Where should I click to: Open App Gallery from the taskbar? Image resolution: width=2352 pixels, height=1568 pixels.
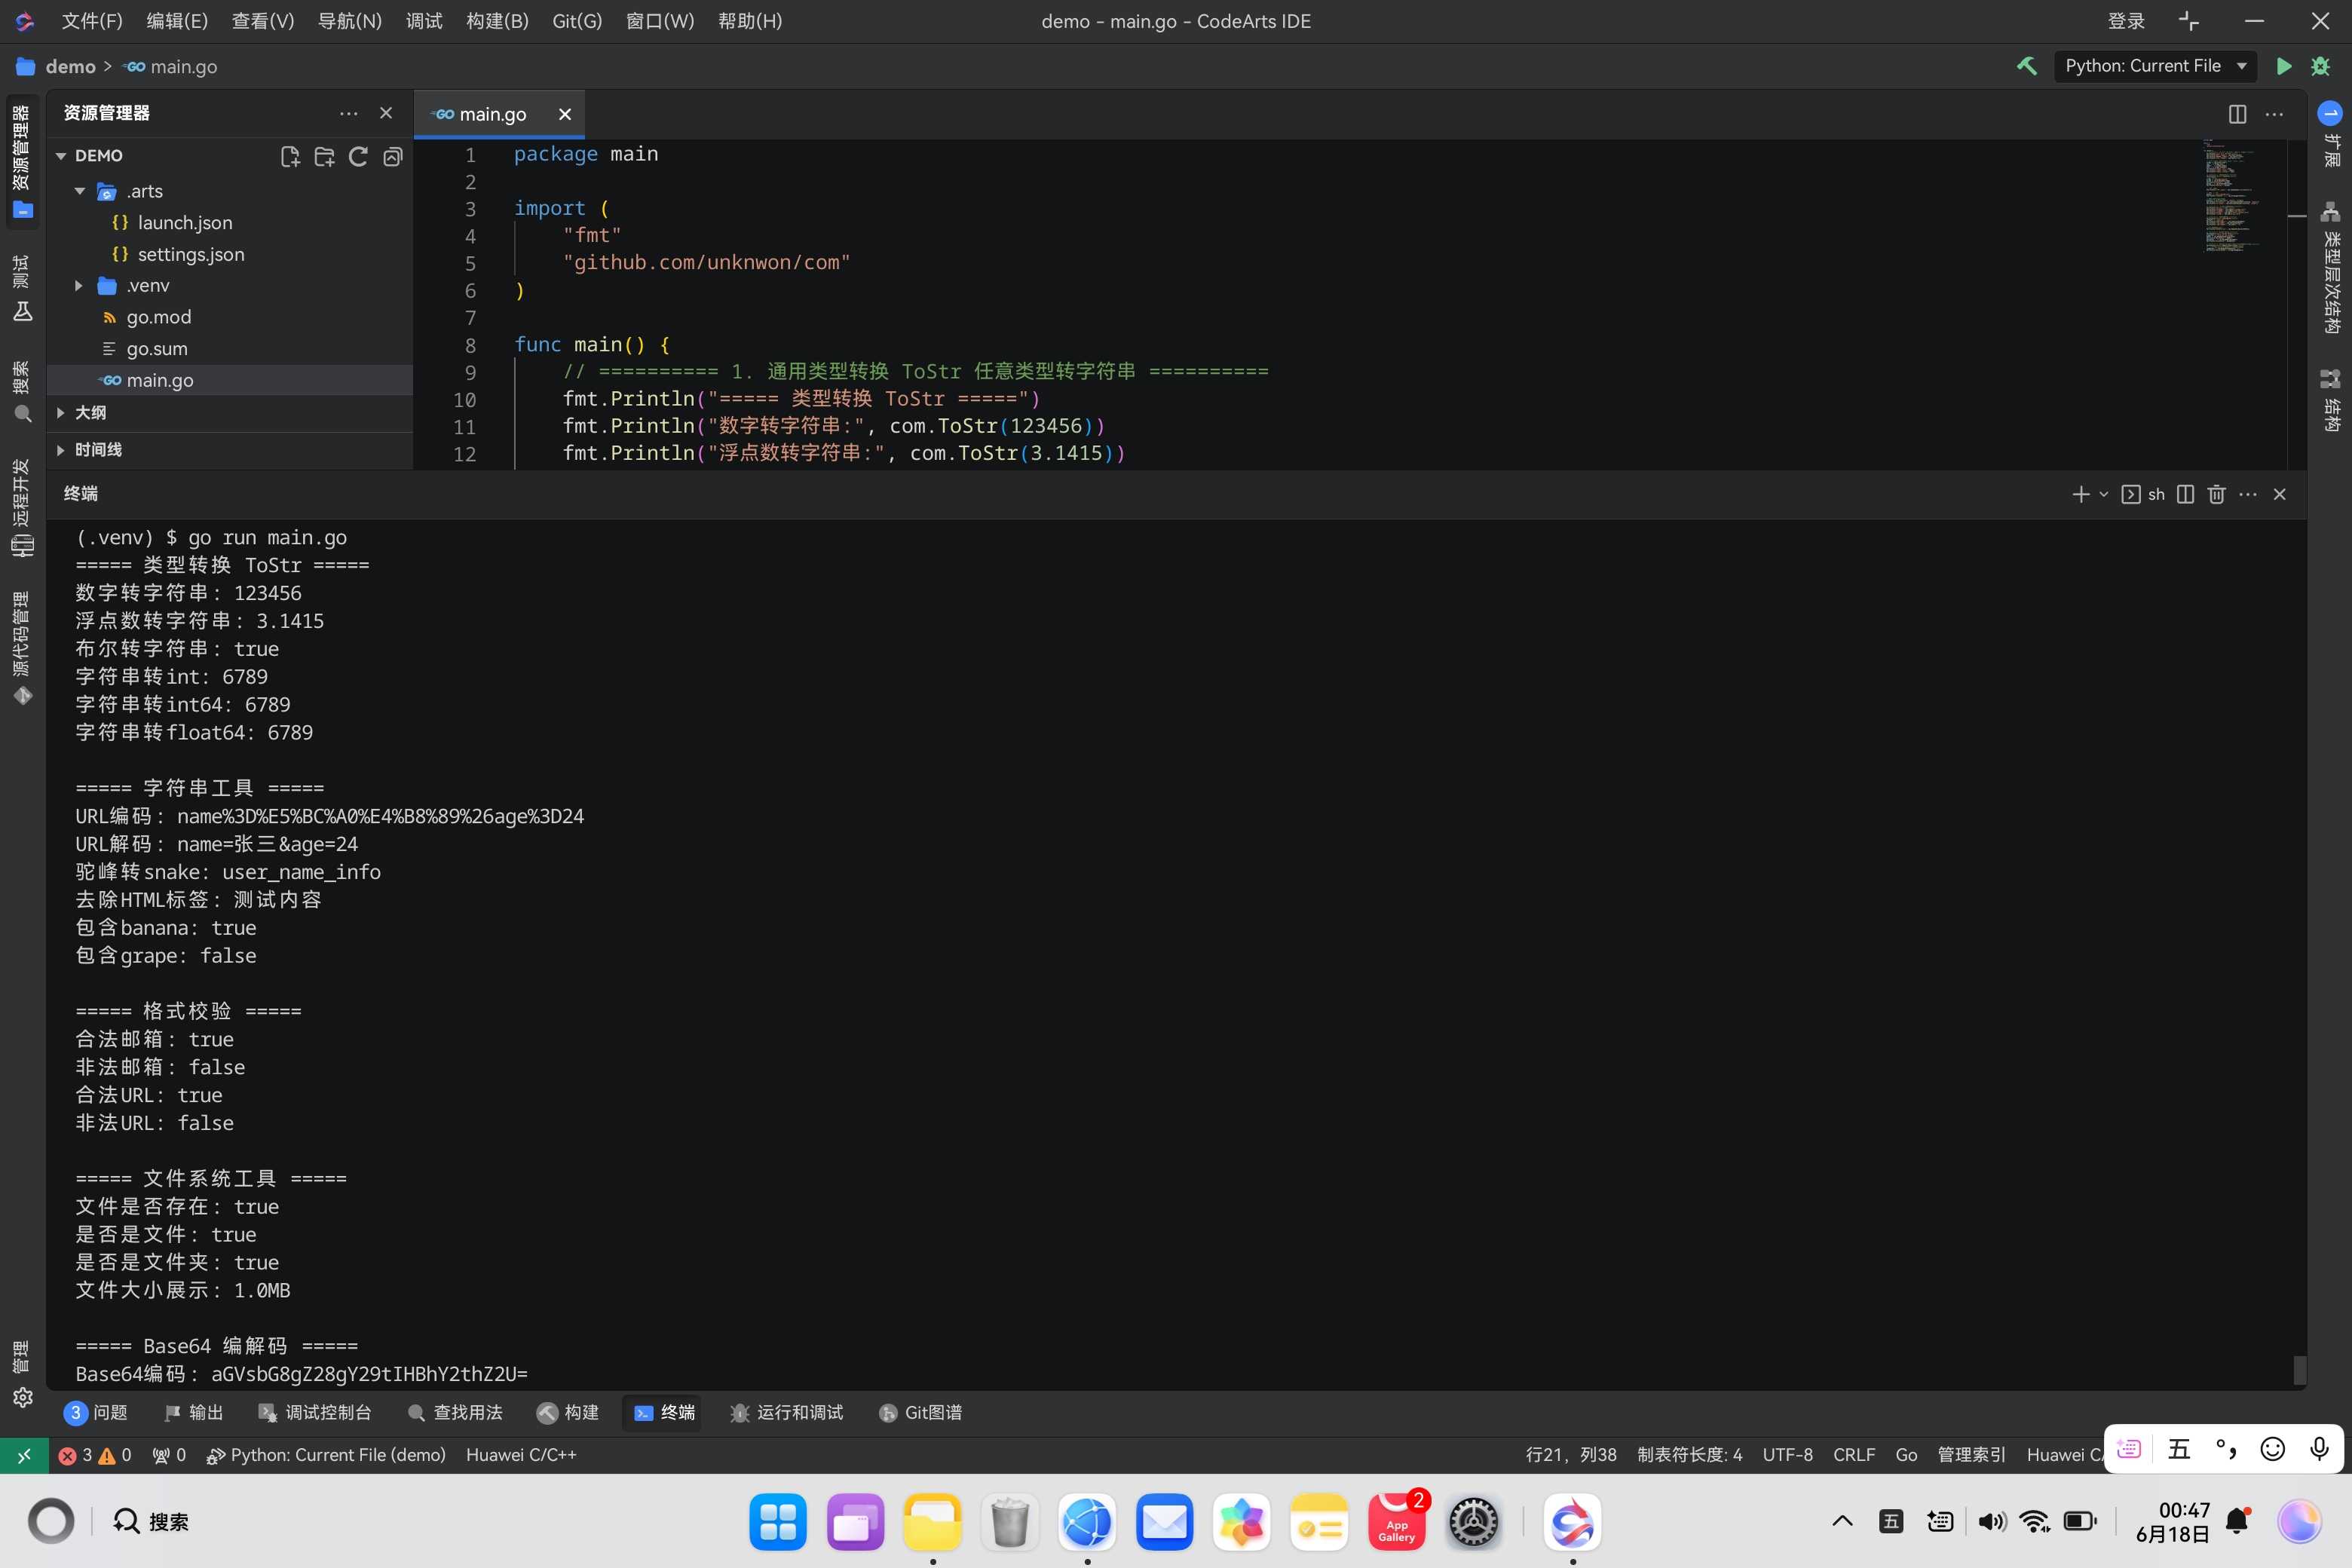pyautogui.click(x=1396, y=1522)
